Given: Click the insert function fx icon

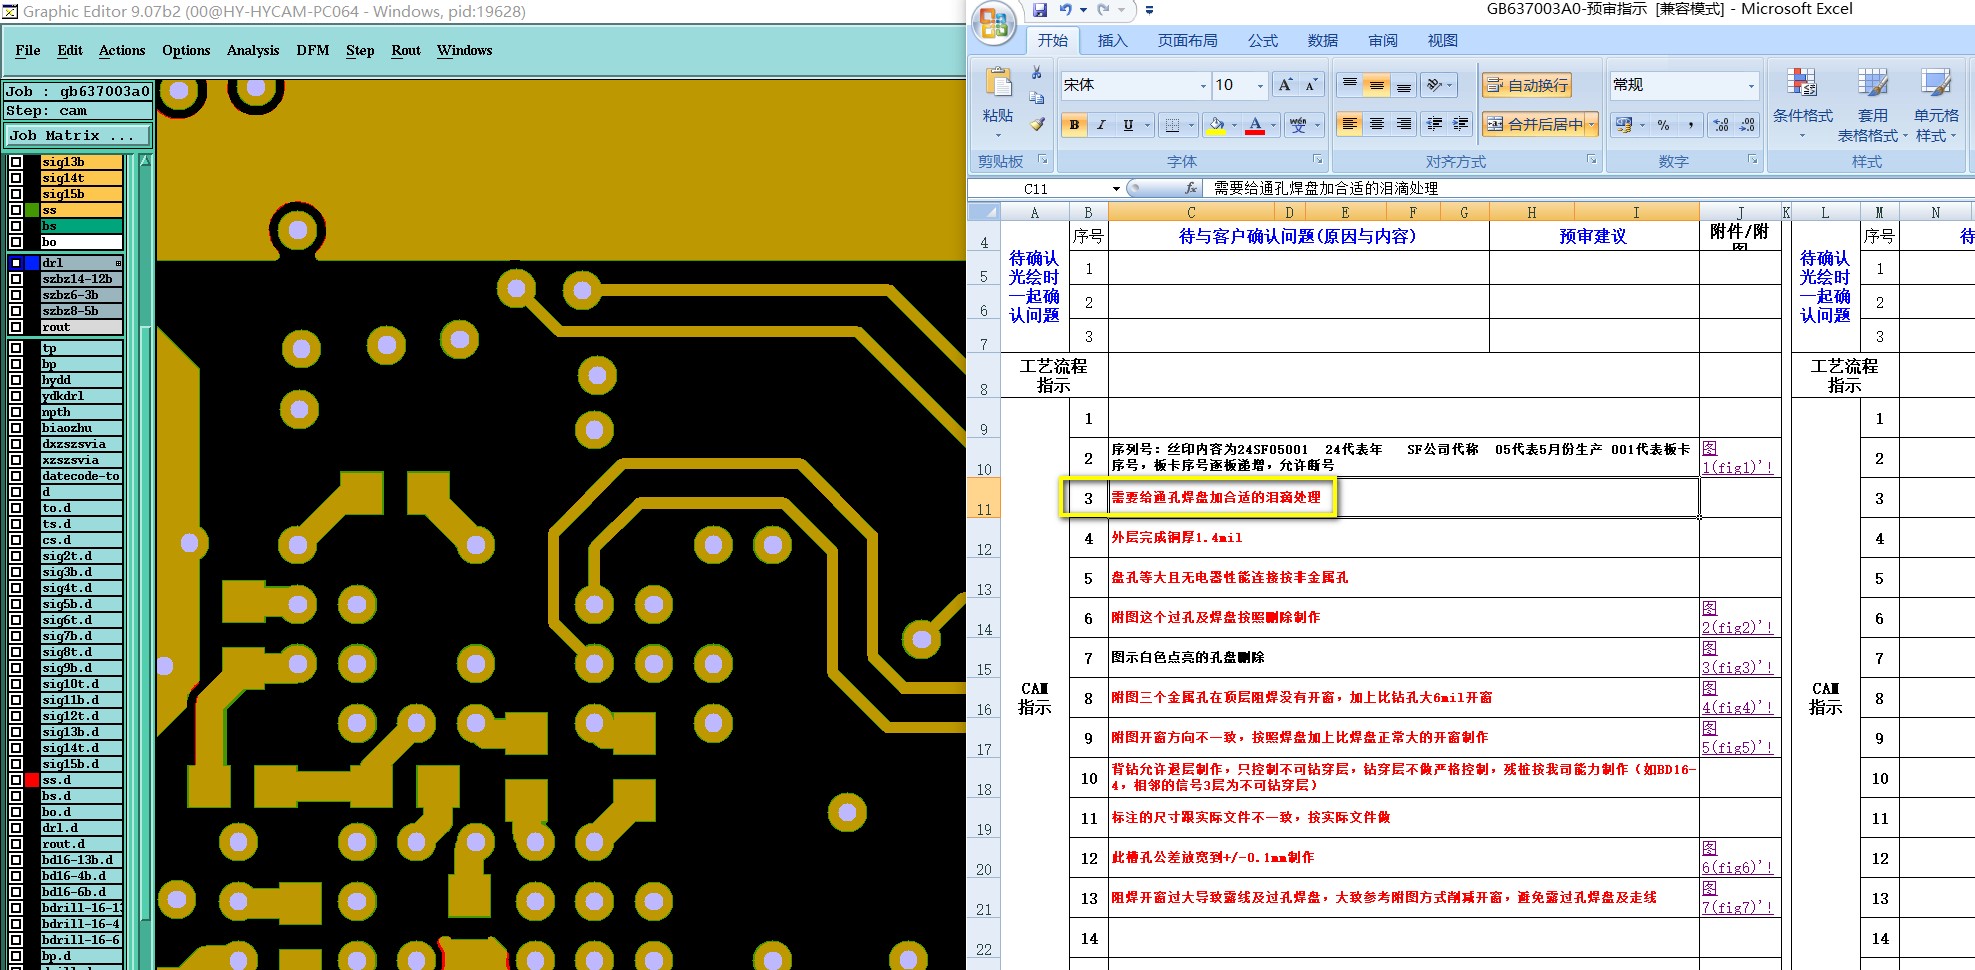Looking at the screenshot, I should tap(1190, 188).
